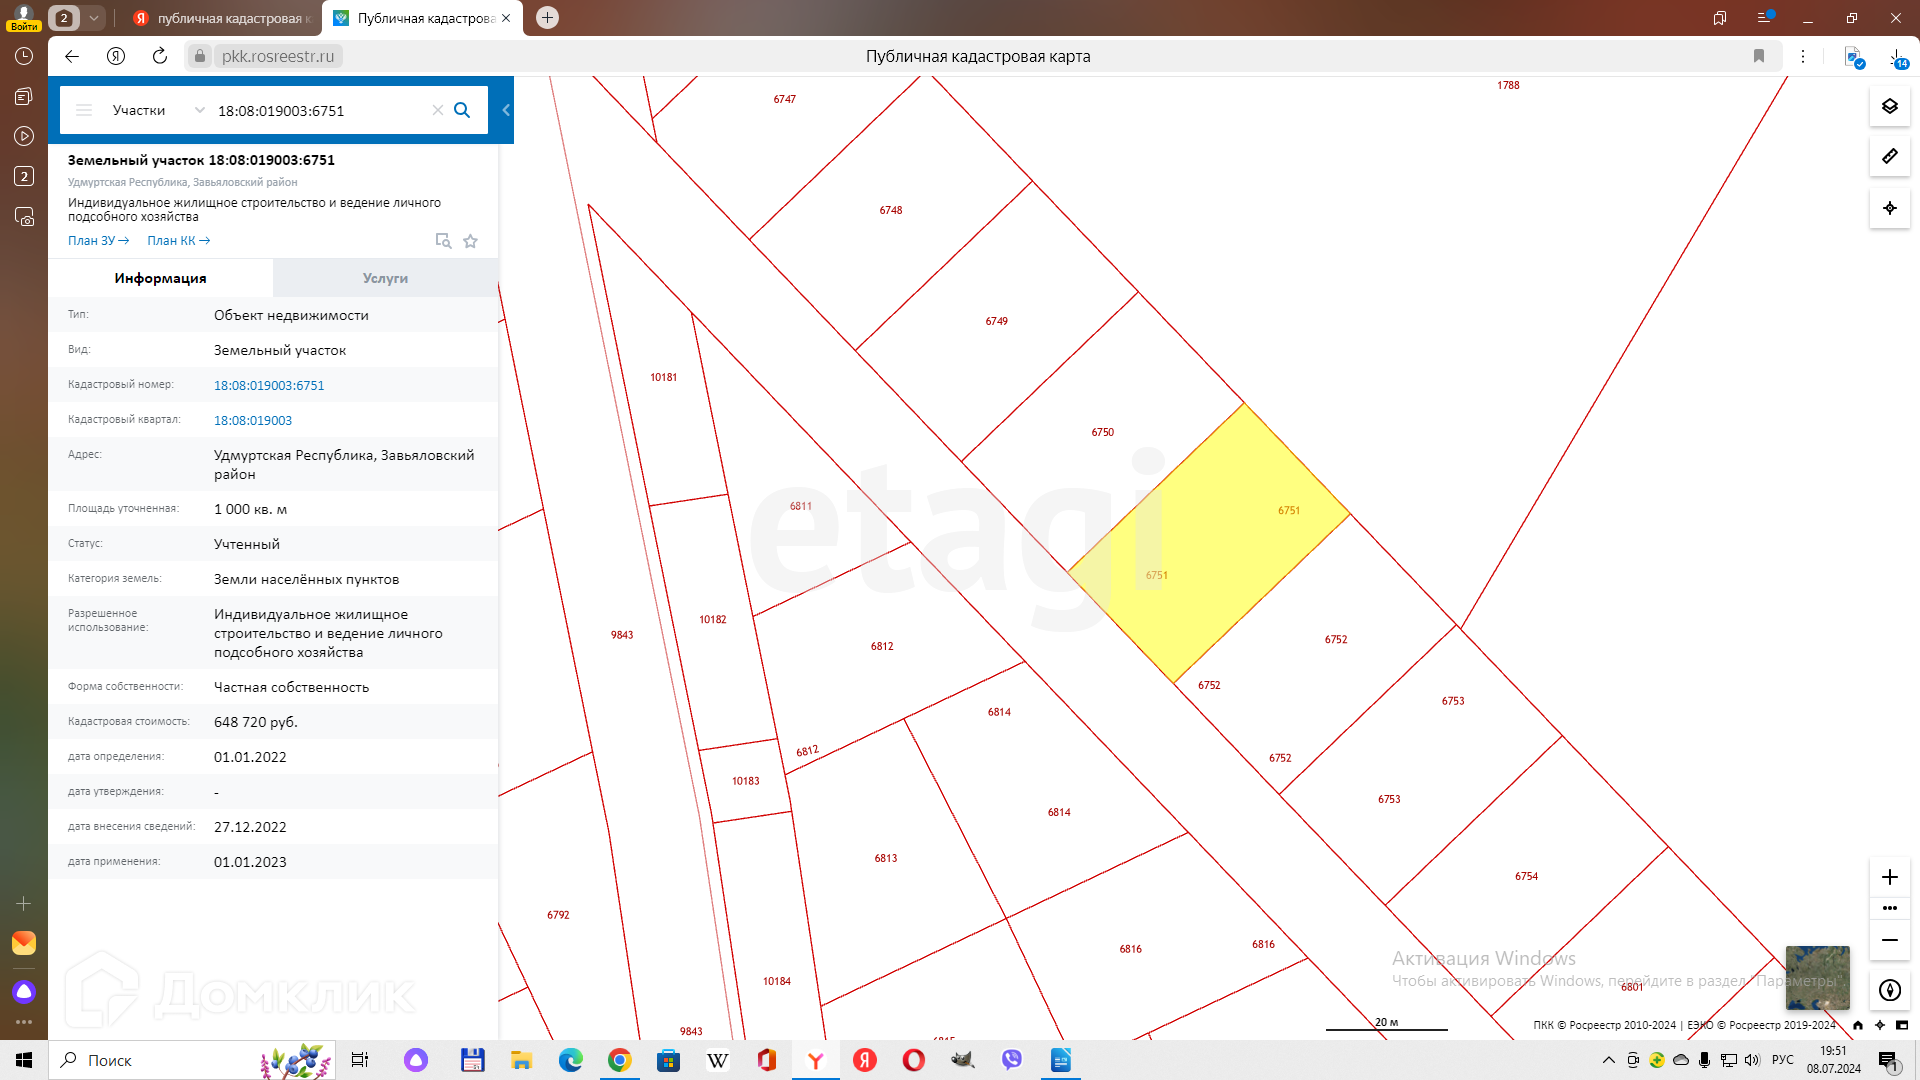The width and height of the screenshot is (1920, 1080).
Task: Expand the zoom options three dots
Action: coord(1889,908)
